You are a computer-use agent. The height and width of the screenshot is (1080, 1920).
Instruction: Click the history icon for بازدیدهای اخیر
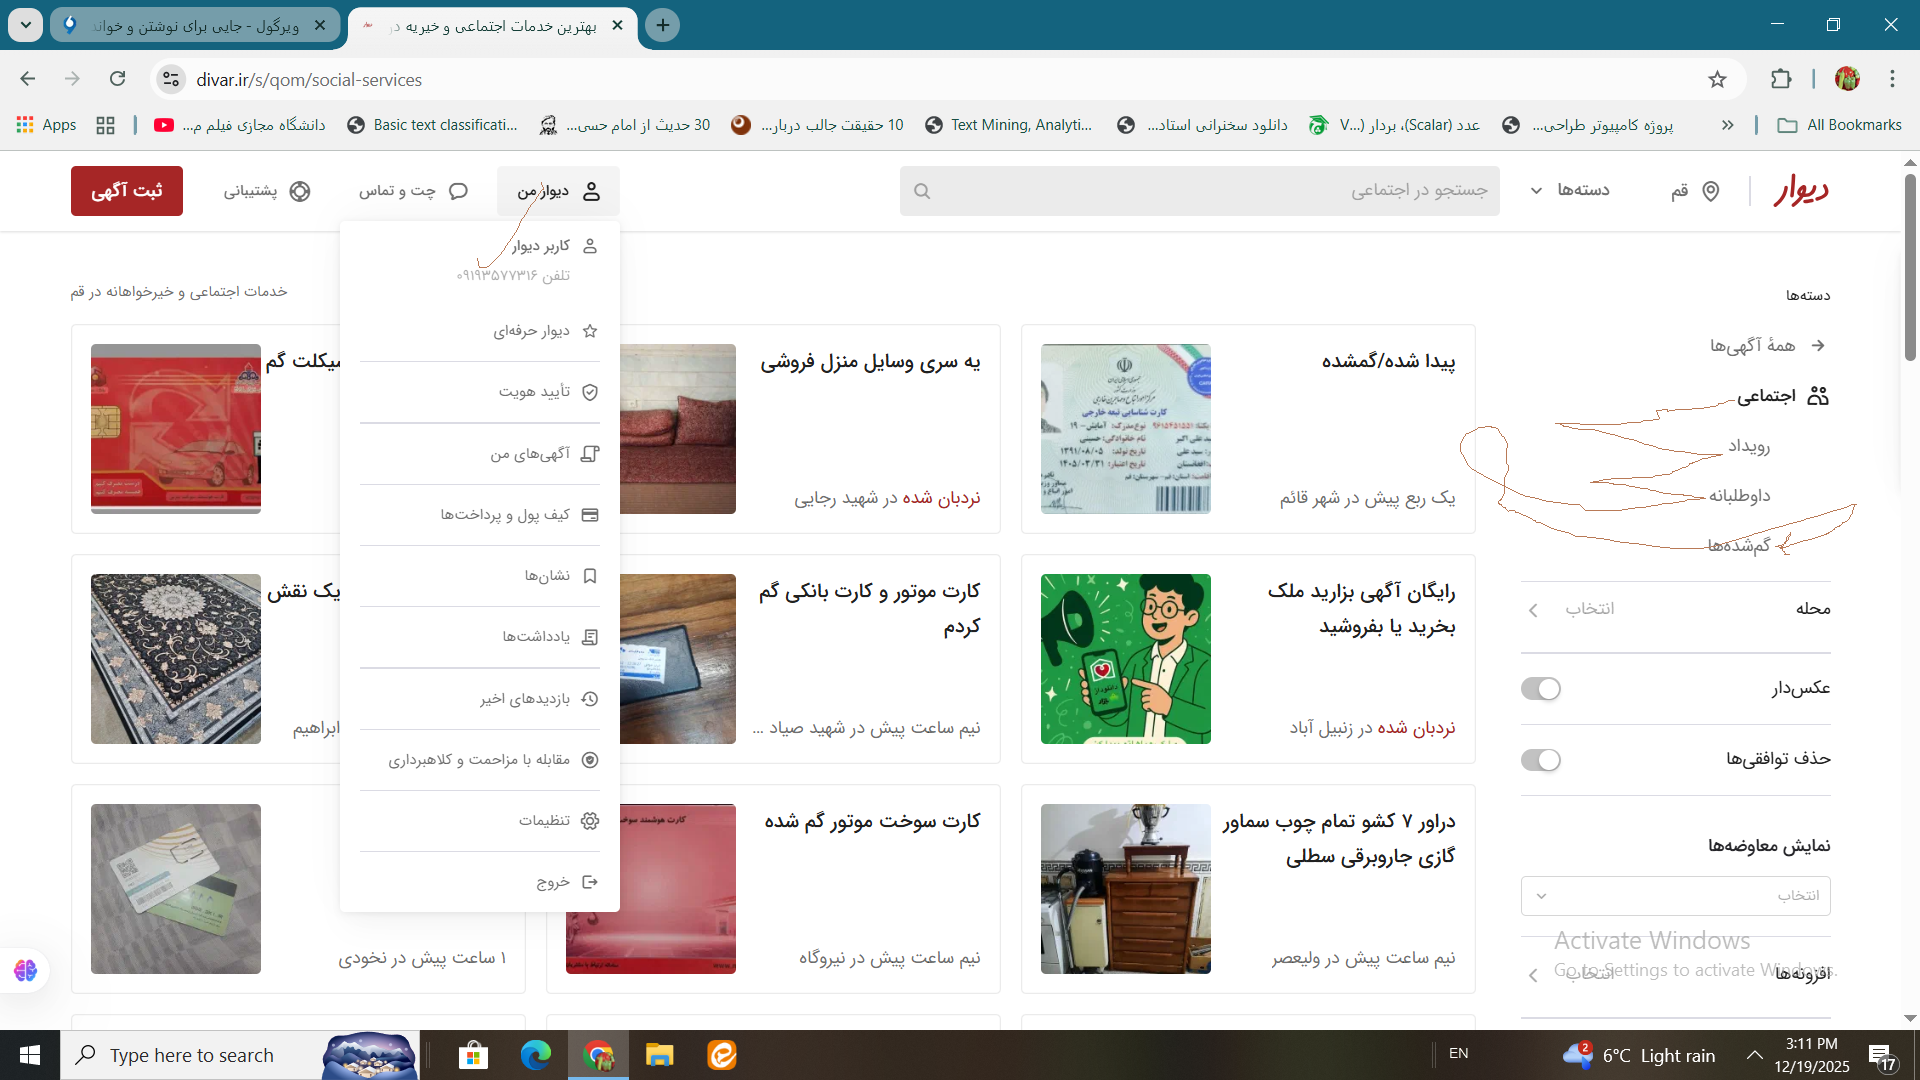[590, 699]
